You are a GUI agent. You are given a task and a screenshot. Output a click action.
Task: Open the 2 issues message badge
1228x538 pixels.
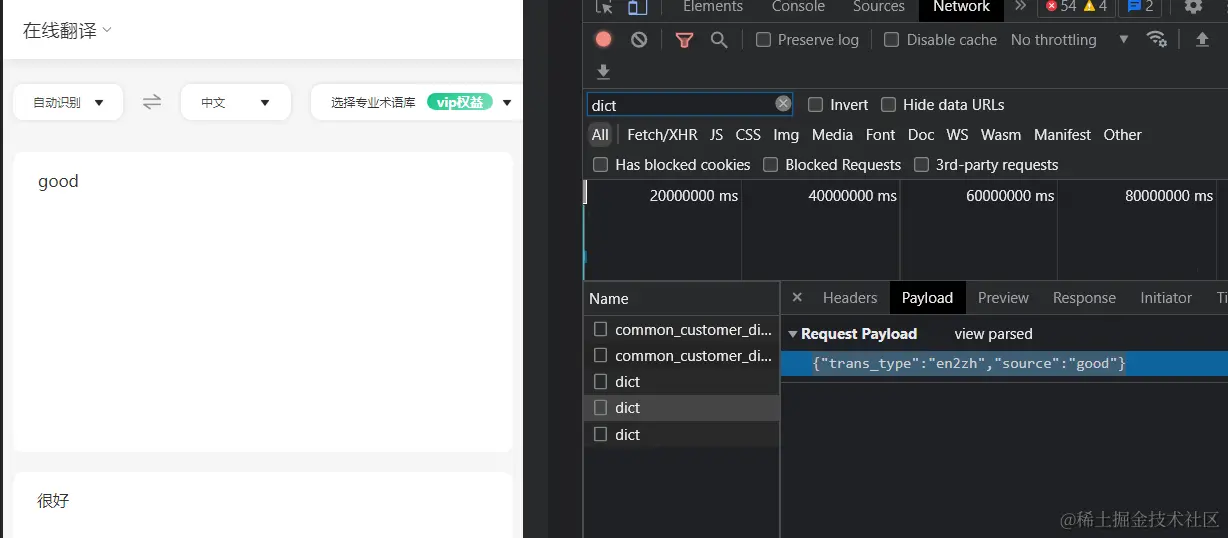click(x=1140, y=6)
